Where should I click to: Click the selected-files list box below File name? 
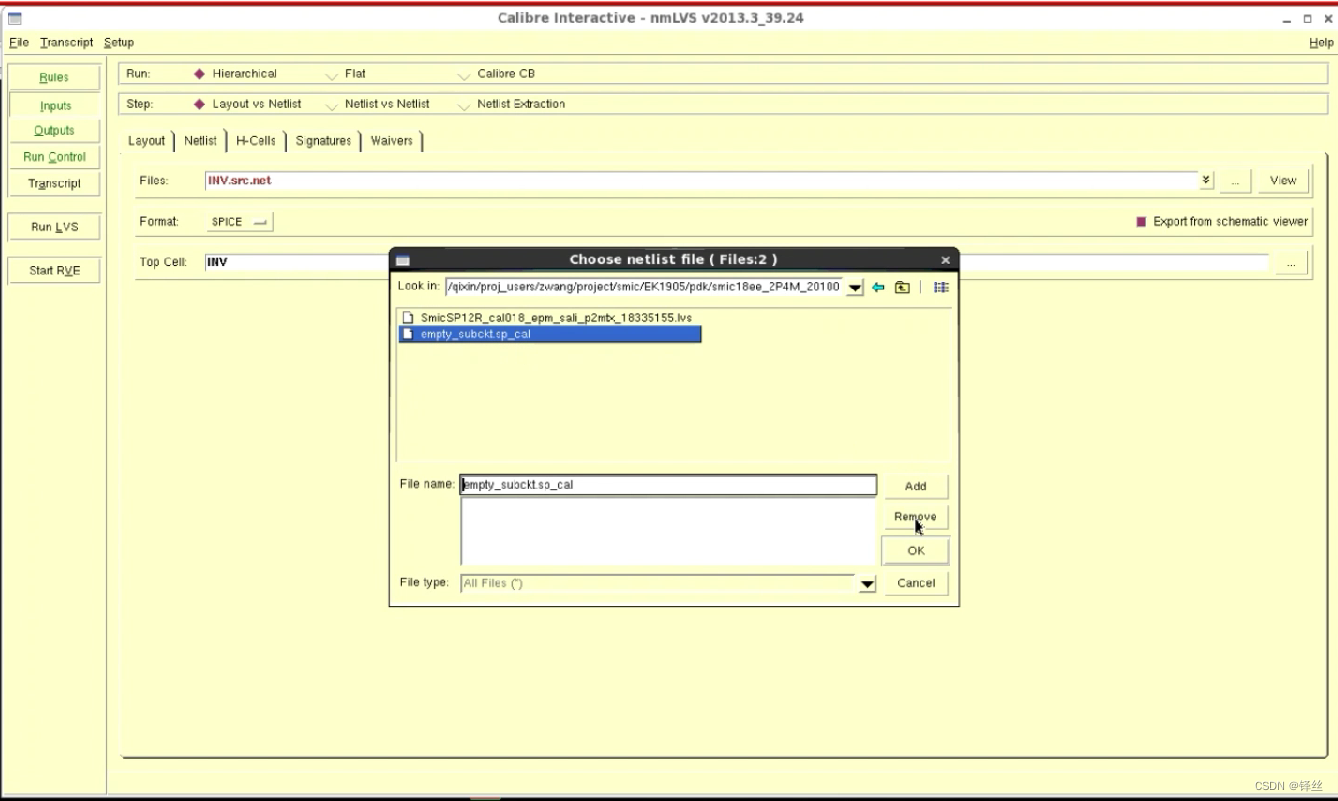(x=668, y=532)
